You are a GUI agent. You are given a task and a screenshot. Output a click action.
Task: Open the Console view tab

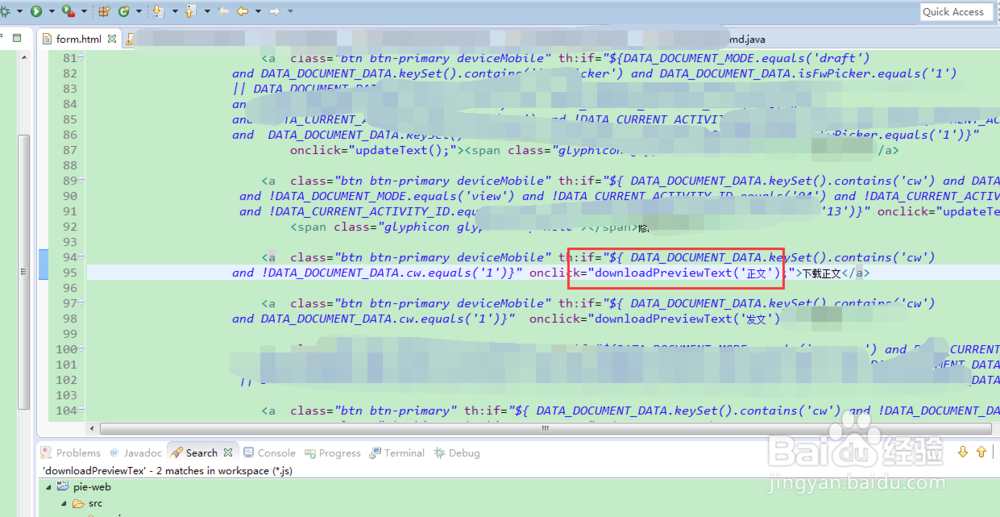tap(269, 453)
